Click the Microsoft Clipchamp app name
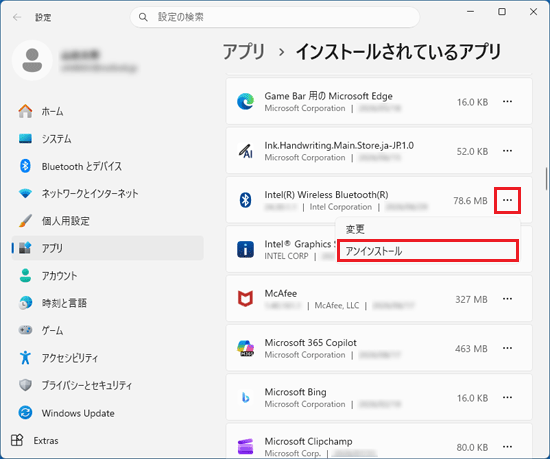Image resolution: width=550 pixels, height=459 pixels. pos(308,441)
